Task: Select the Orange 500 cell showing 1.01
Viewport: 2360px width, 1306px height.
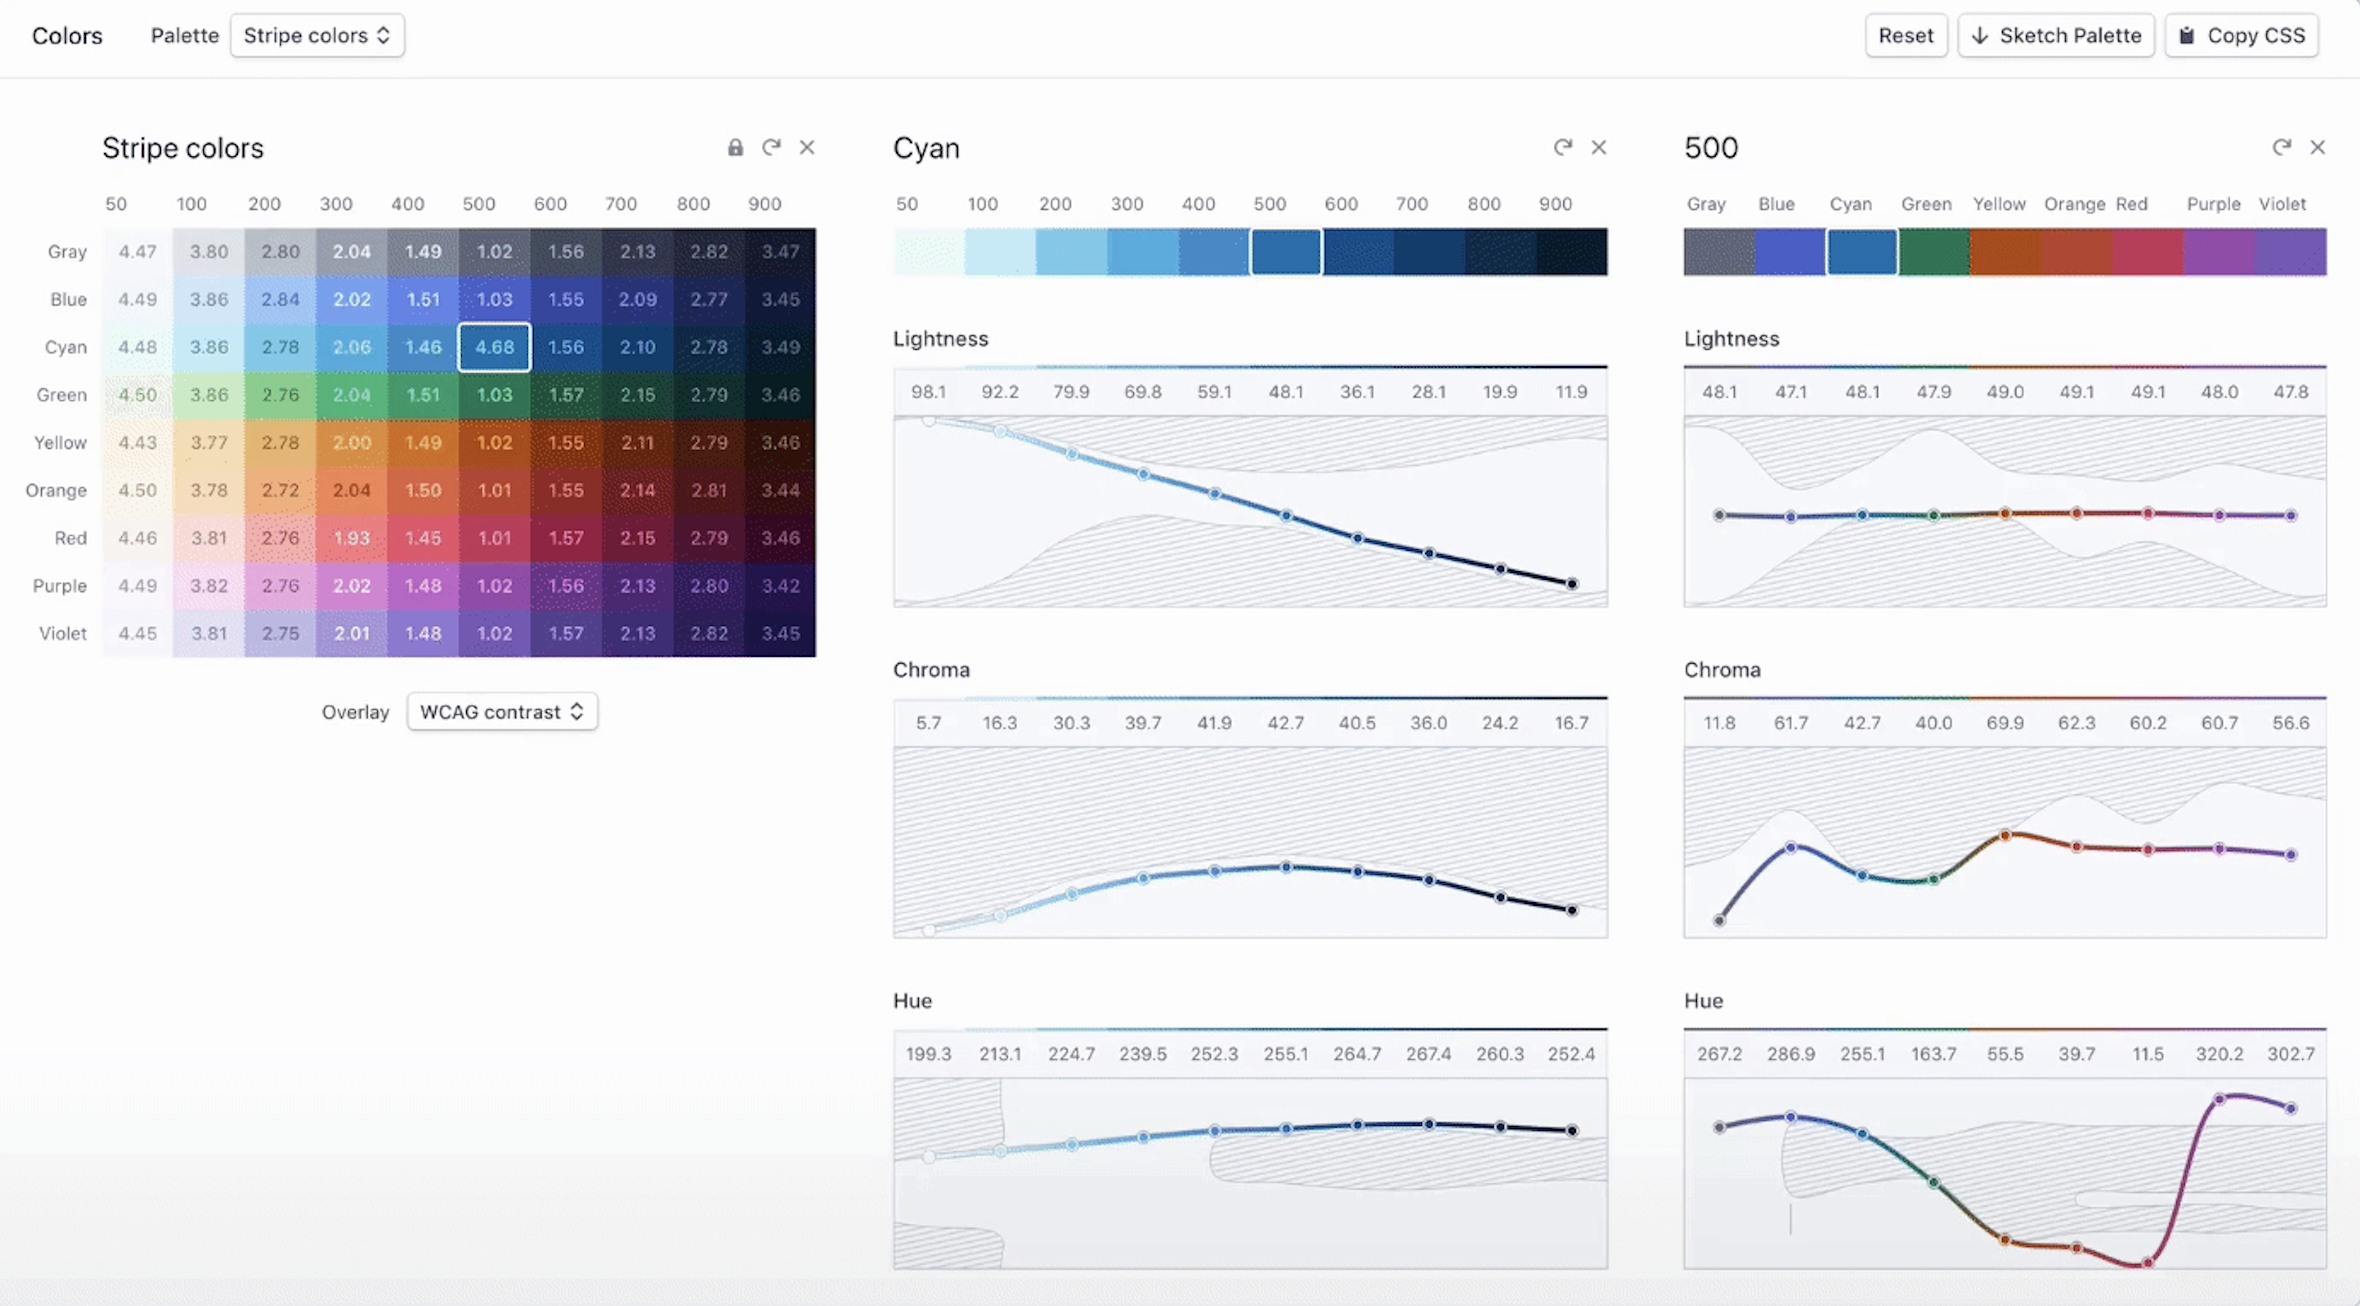Action: click(x=494, y=490)
